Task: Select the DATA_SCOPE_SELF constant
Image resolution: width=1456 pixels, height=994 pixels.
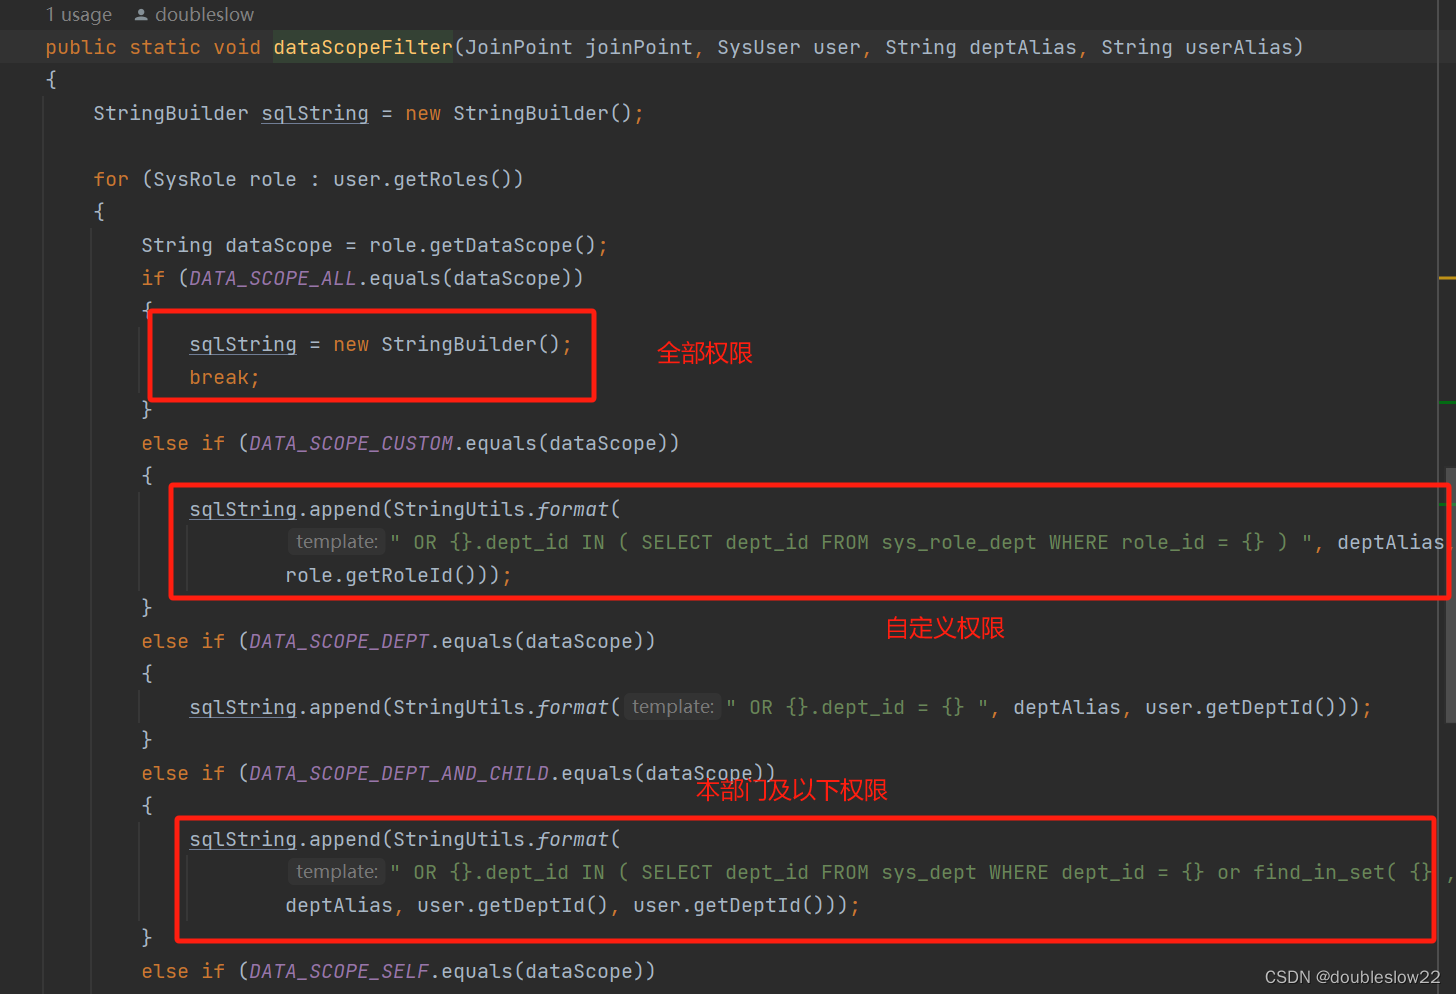Action: [338, 970]
